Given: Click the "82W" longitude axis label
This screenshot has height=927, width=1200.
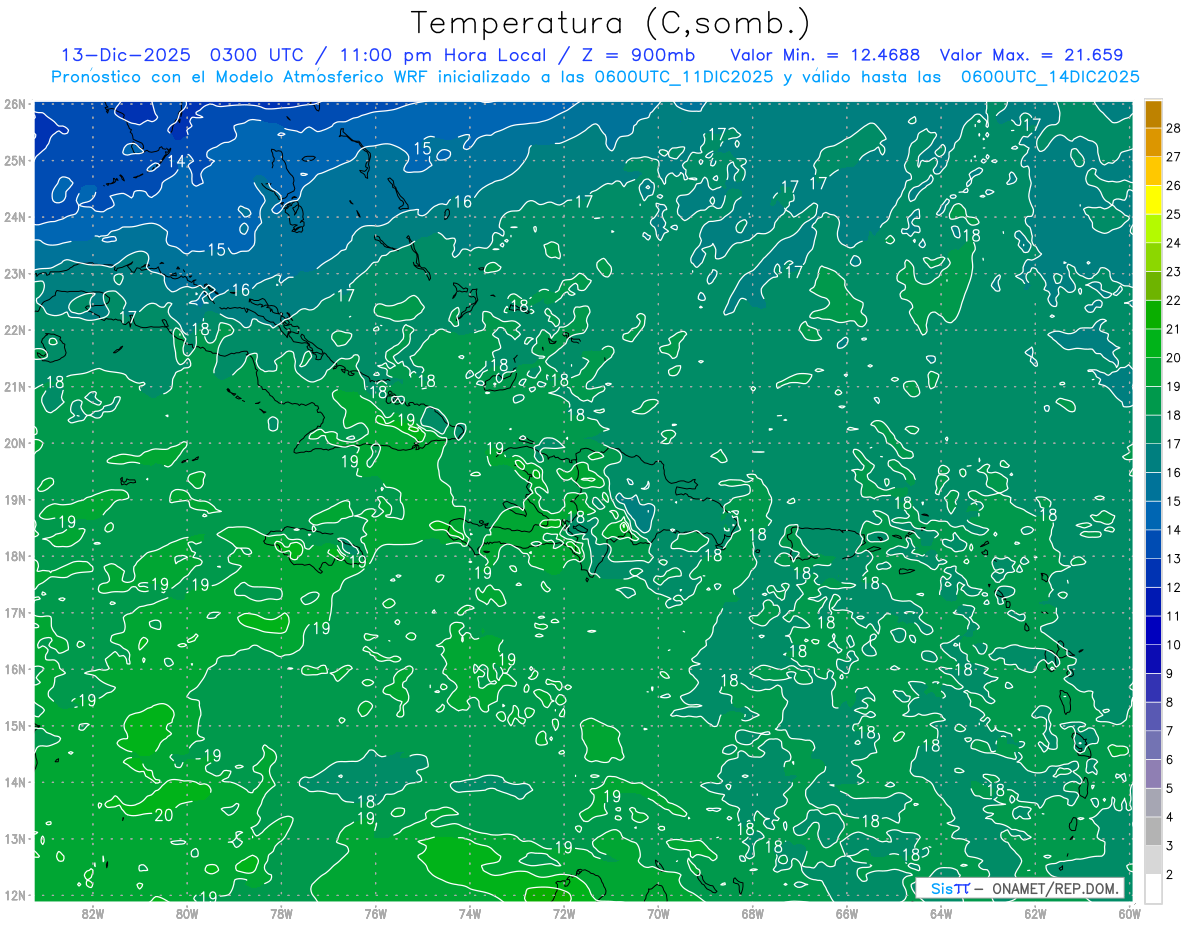Looking at the screenshot, I should pyautogui.click(x=93, y=913).
